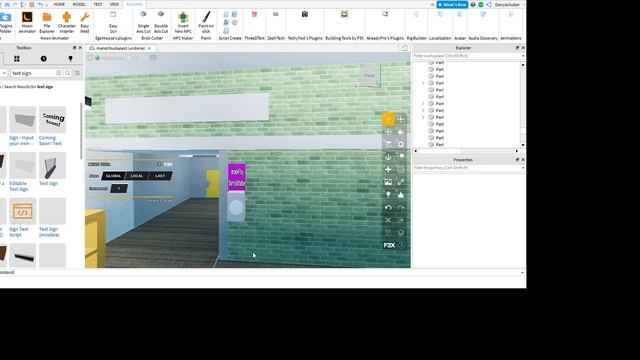Click Explorer horizontal scrollbar
The image size is (640, 360).
(x=466, y=151)
